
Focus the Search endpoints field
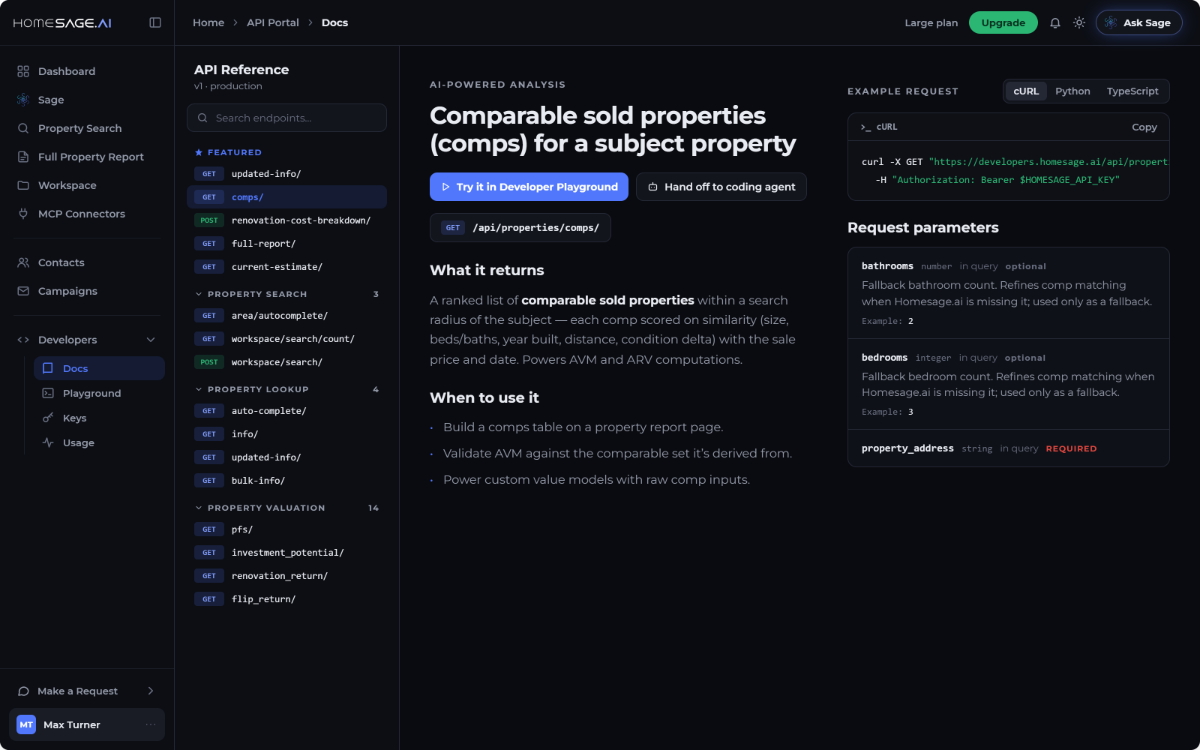coord(287,118)
